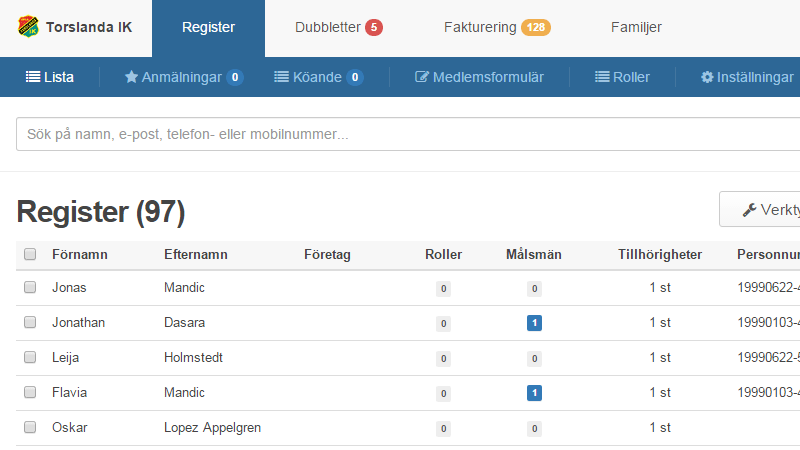Click the member search input field
800x450 pixels.
point(400,135)
